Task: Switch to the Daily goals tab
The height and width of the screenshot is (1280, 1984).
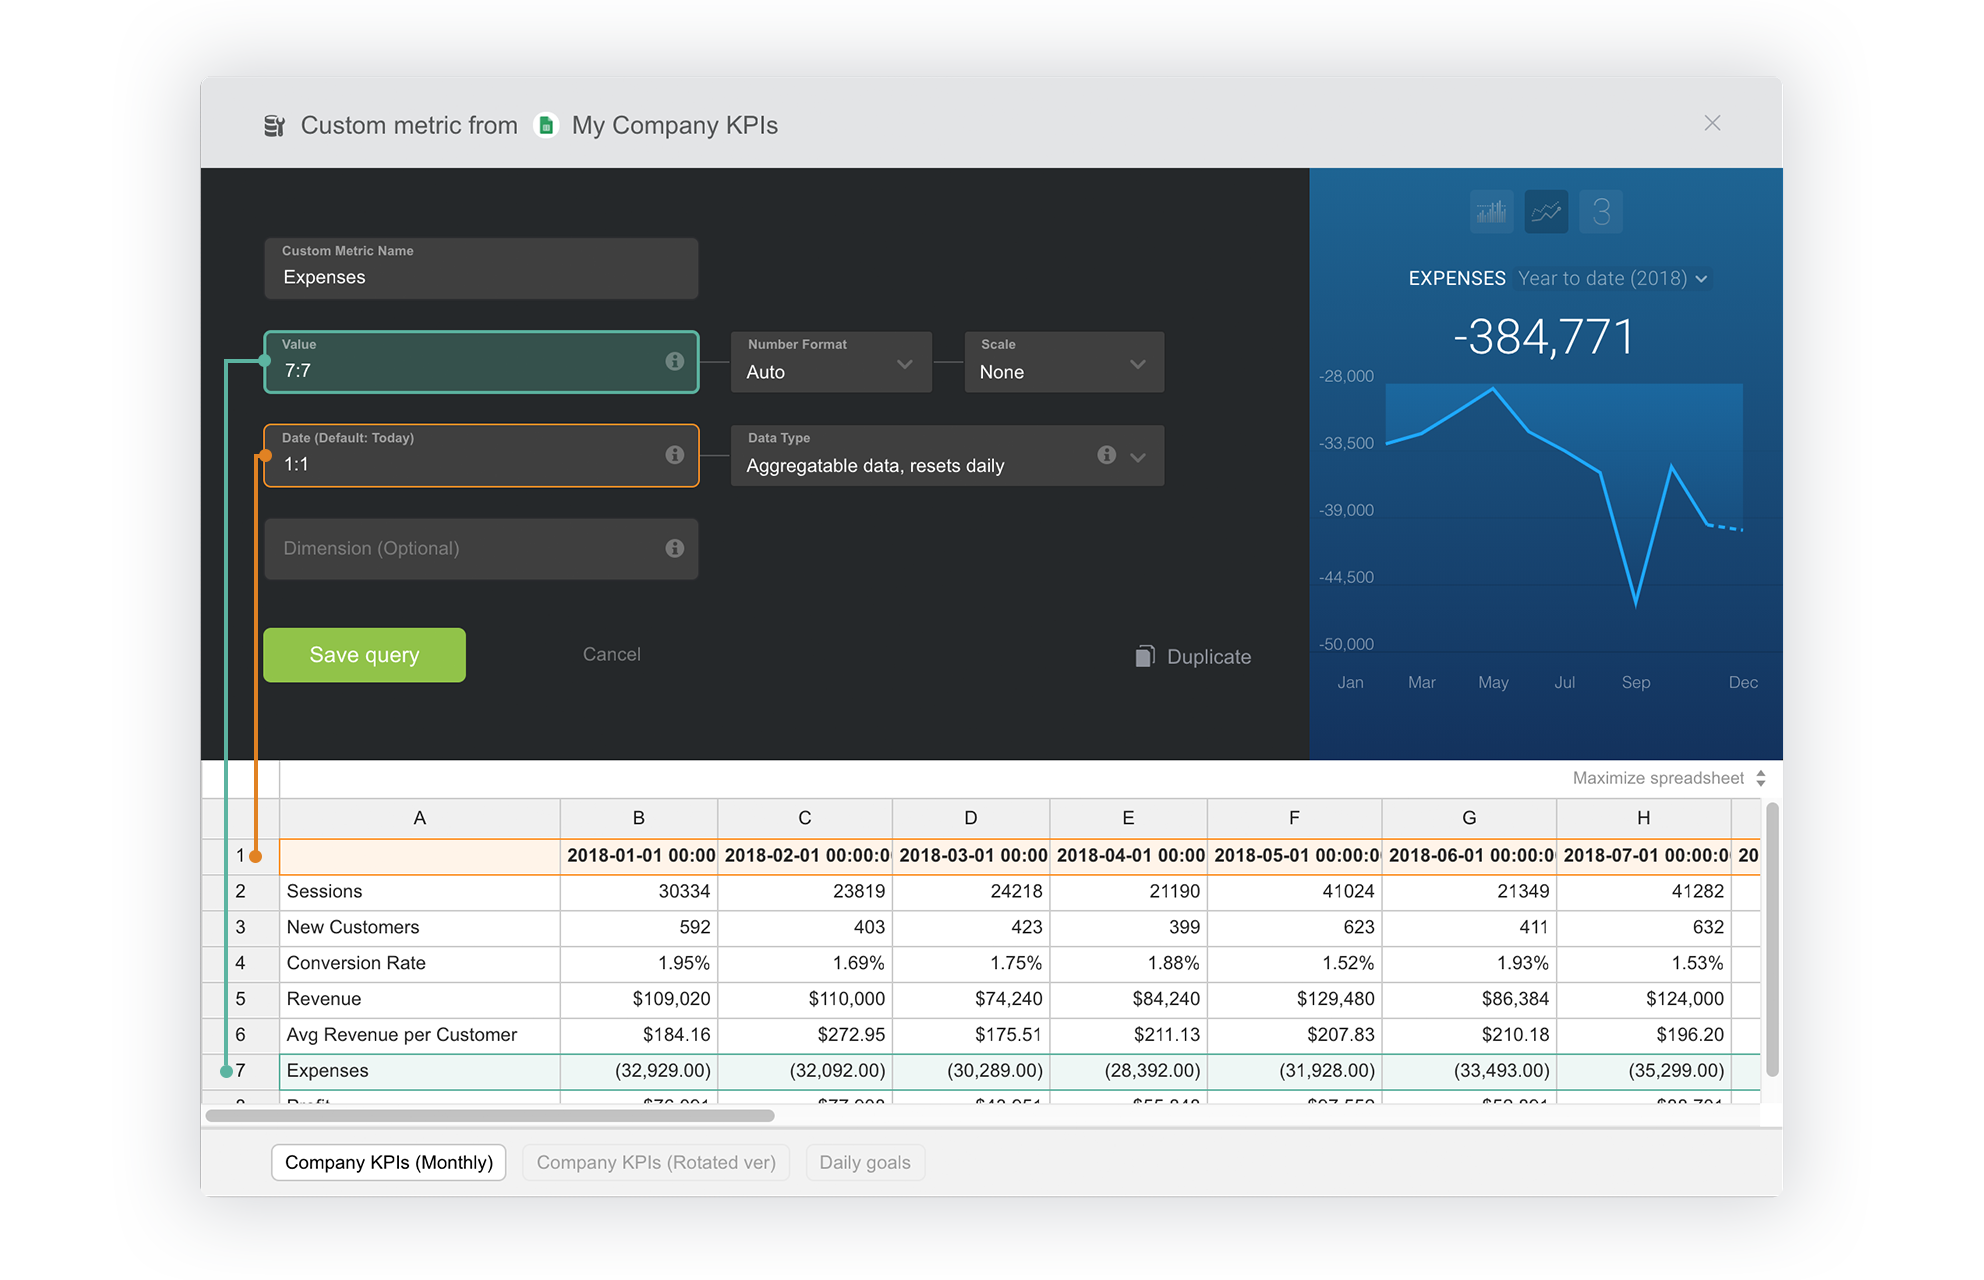Action: pos(864,1162)
